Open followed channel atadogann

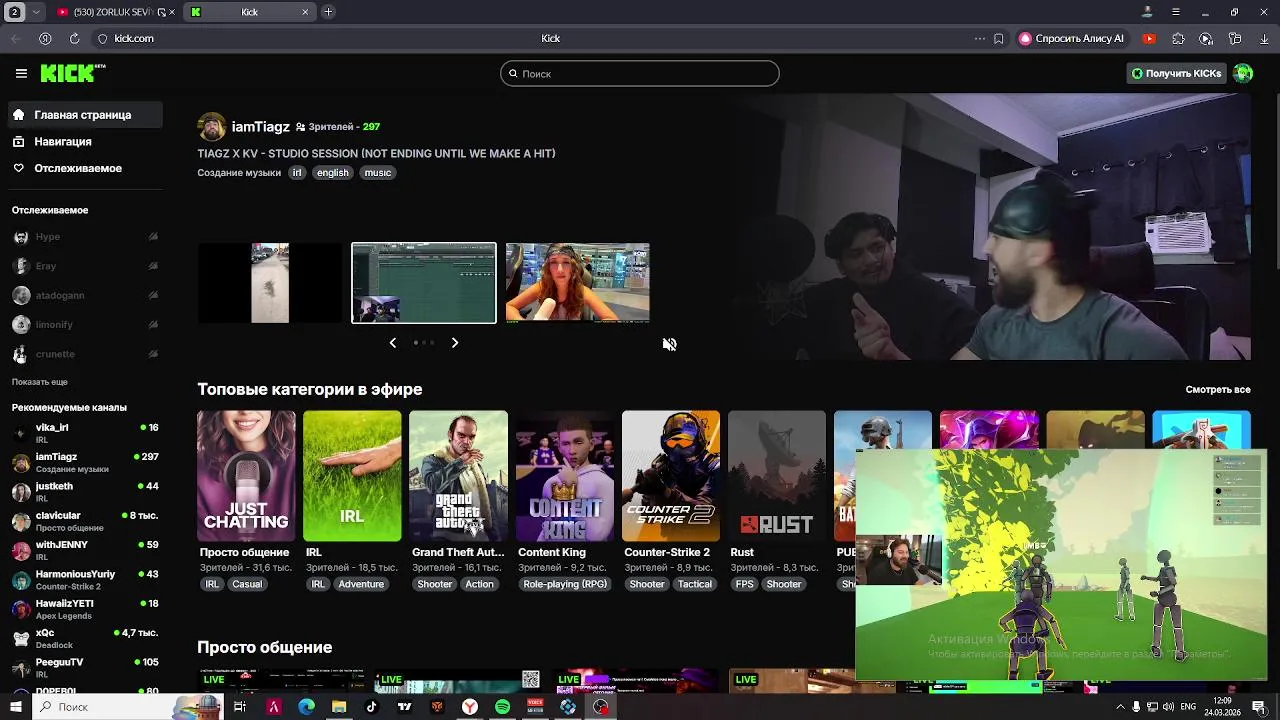coord(85,296)
